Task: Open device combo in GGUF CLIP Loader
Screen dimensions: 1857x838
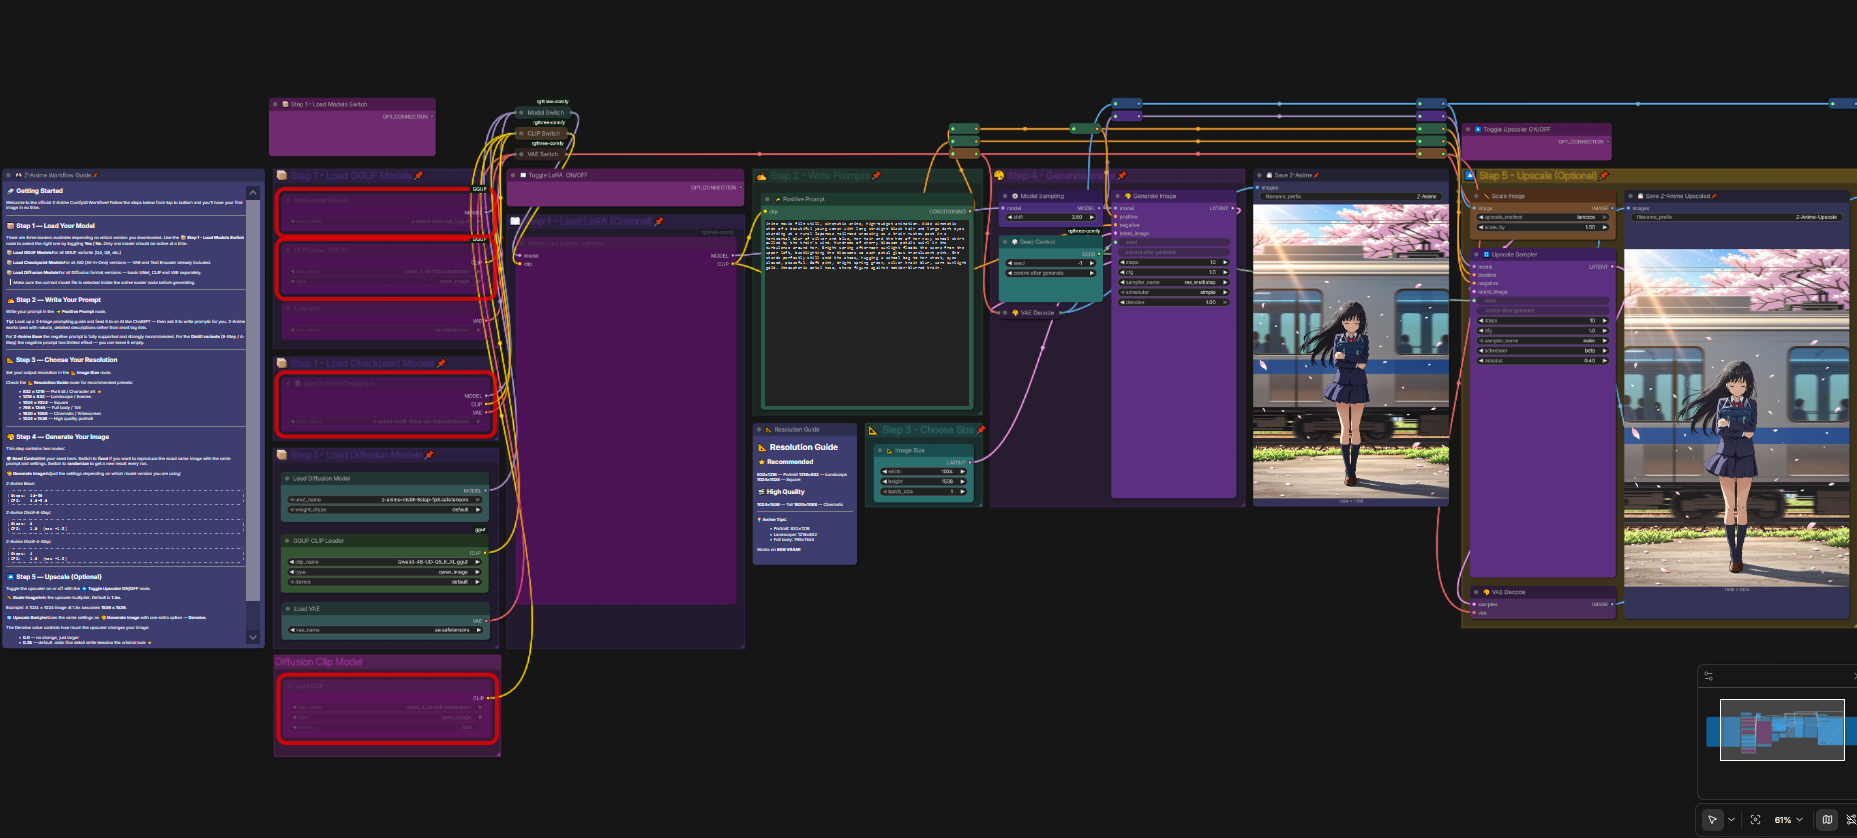Action: click(385, 582)
